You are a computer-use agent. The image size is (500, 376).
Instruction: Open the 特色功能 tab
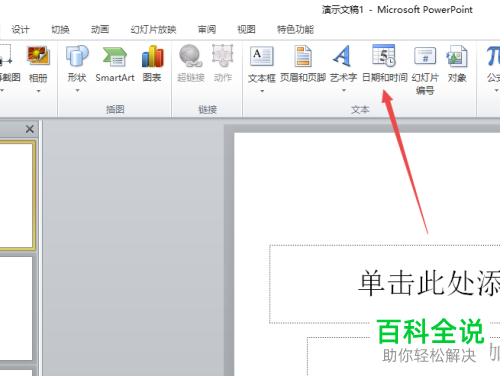(x=295, y=30)
